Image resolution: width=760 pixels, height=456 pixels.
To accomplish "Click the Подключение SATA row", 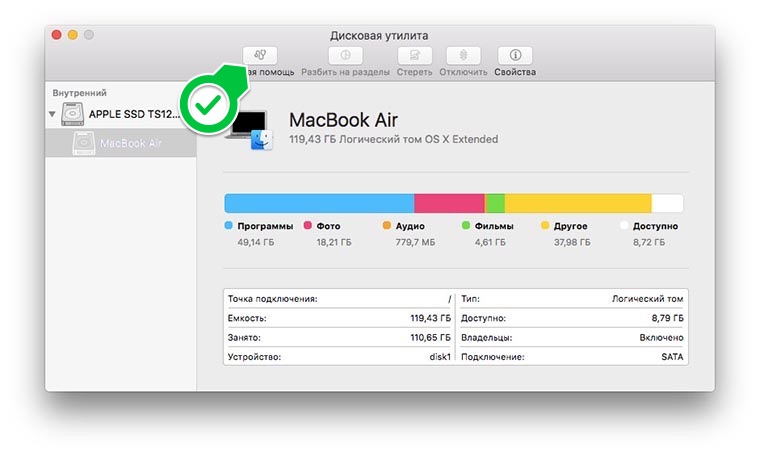I will coord(572,357).
